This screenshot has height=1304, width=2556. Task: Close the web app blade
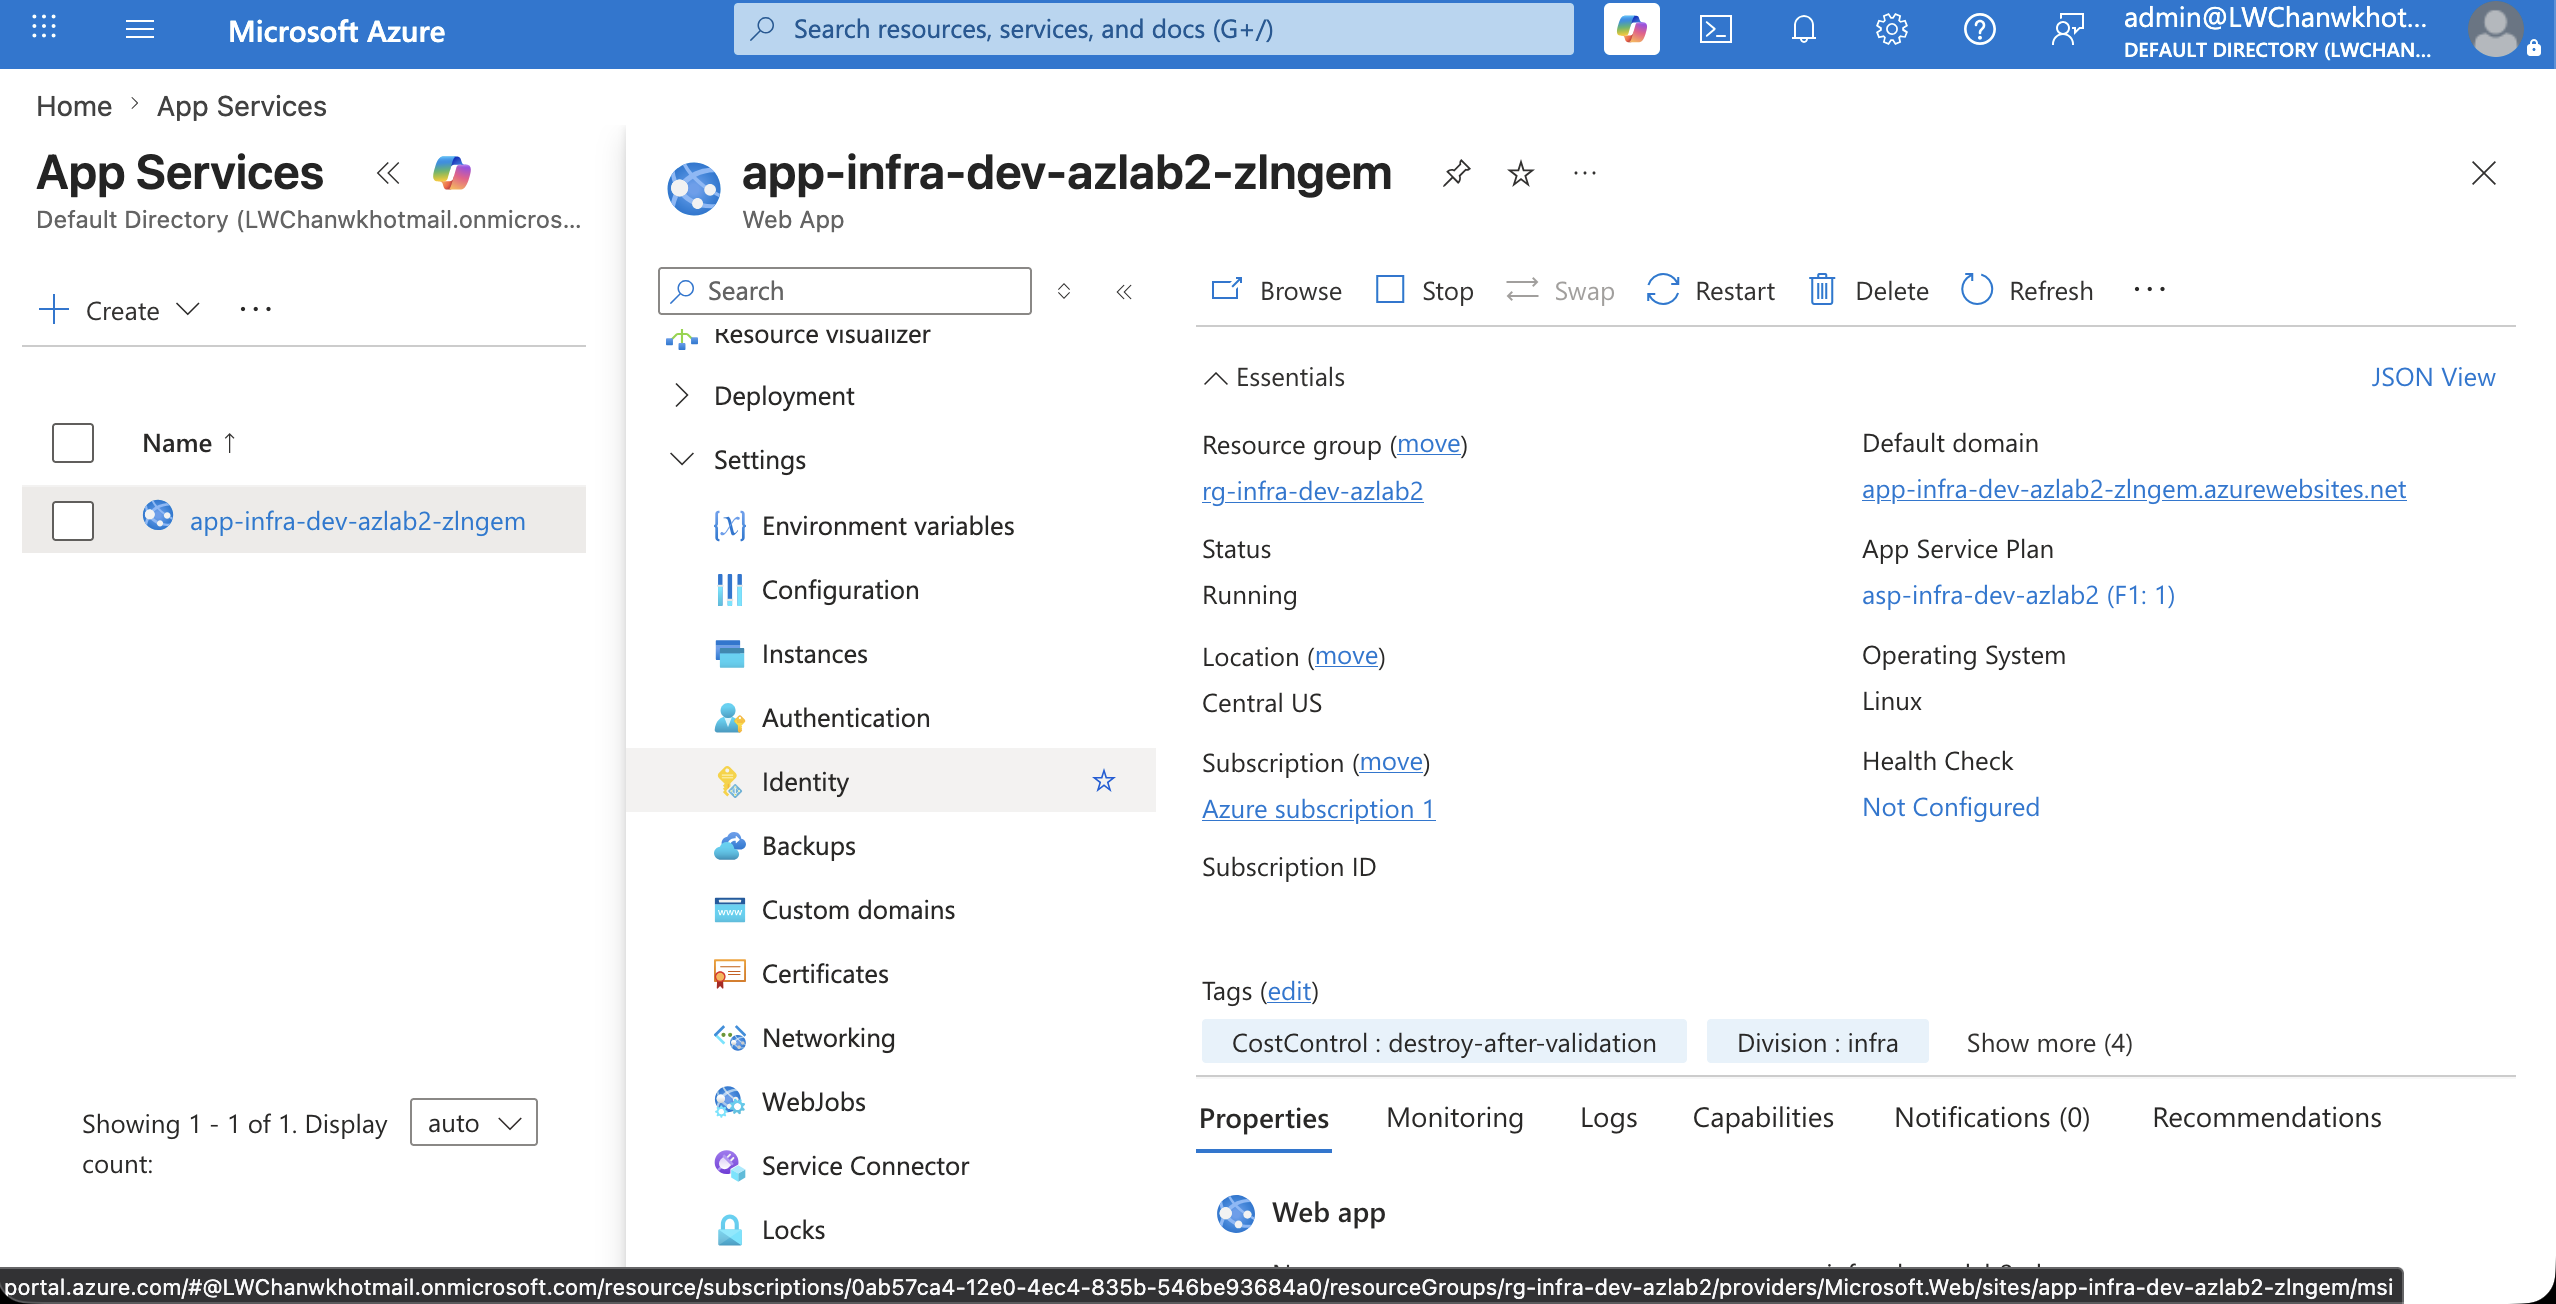click(2484, 173)
